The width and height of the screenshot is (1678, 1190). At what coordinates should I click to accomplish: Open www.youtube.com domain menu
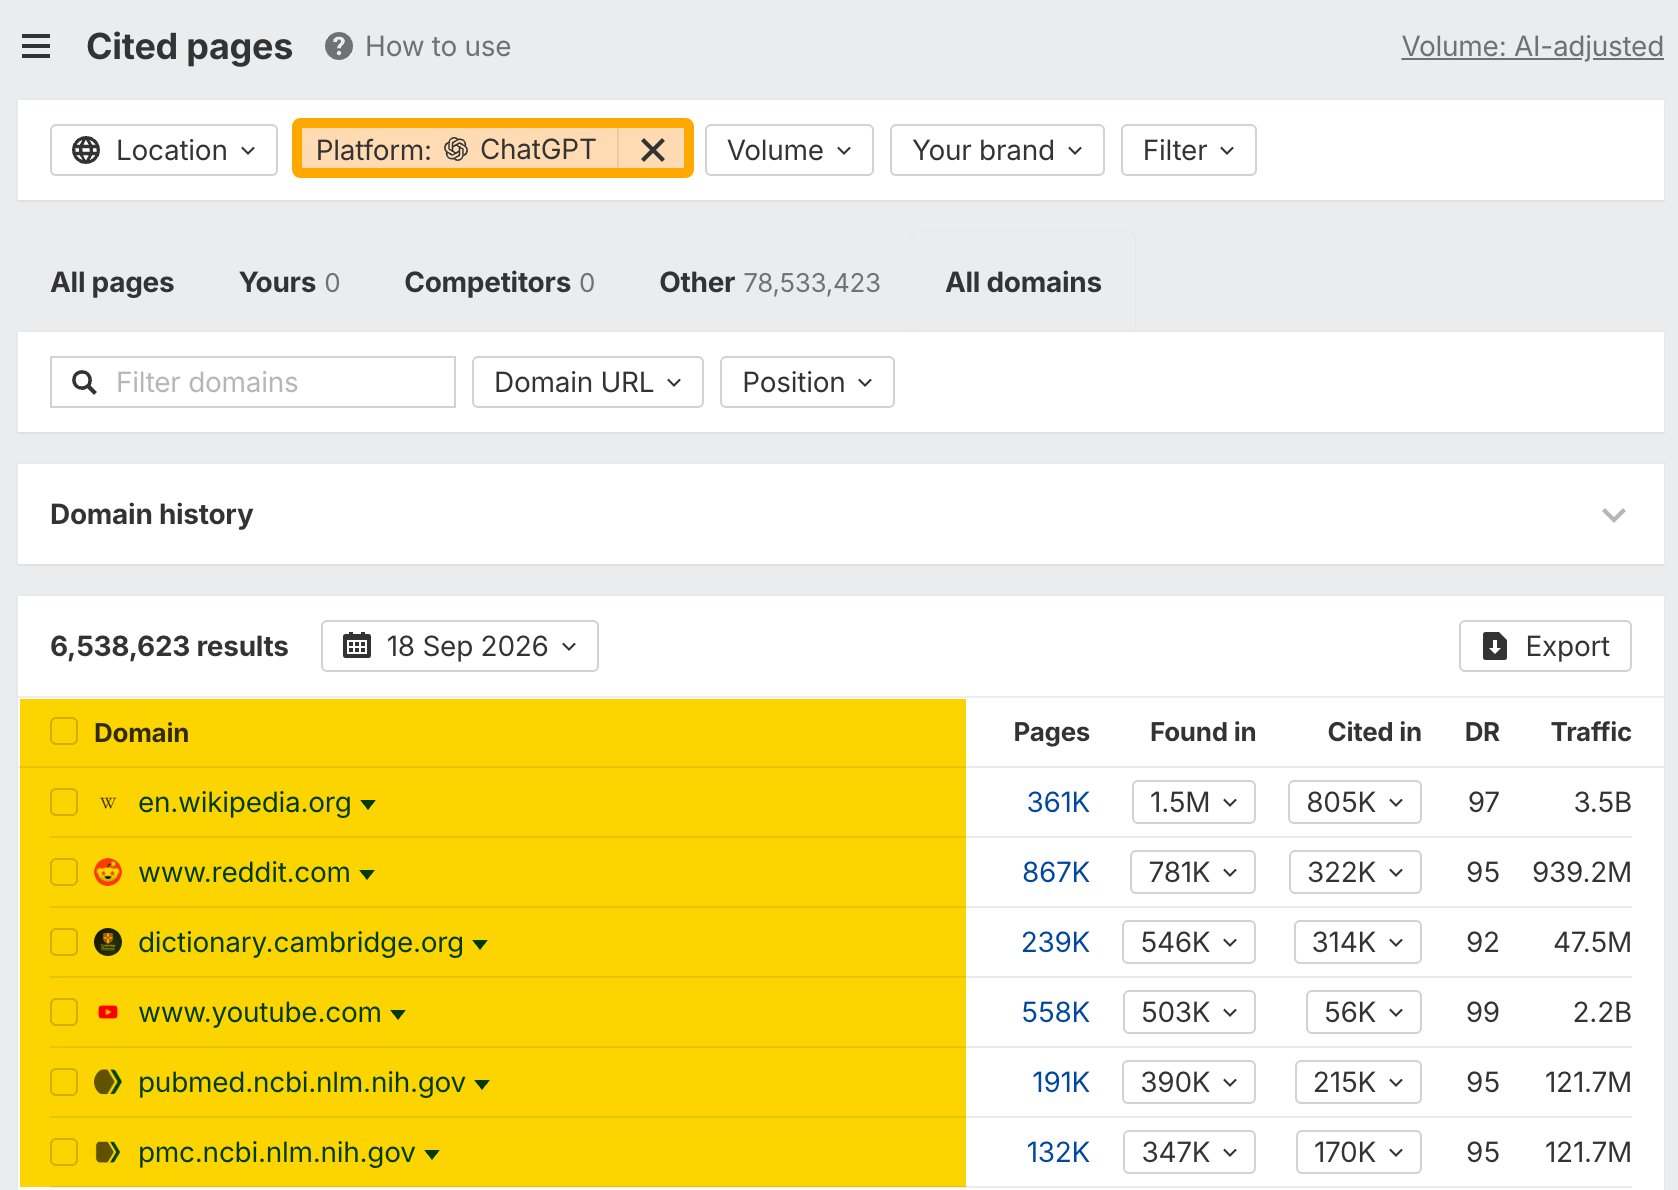click(x=398, y=1014)
